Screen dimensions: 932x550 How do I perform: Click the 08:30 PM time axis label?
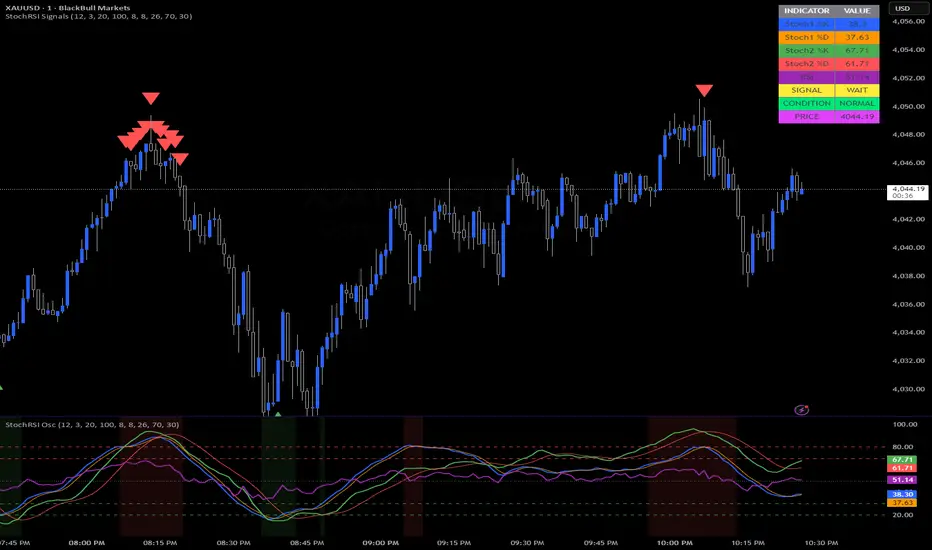coord(234,543)
